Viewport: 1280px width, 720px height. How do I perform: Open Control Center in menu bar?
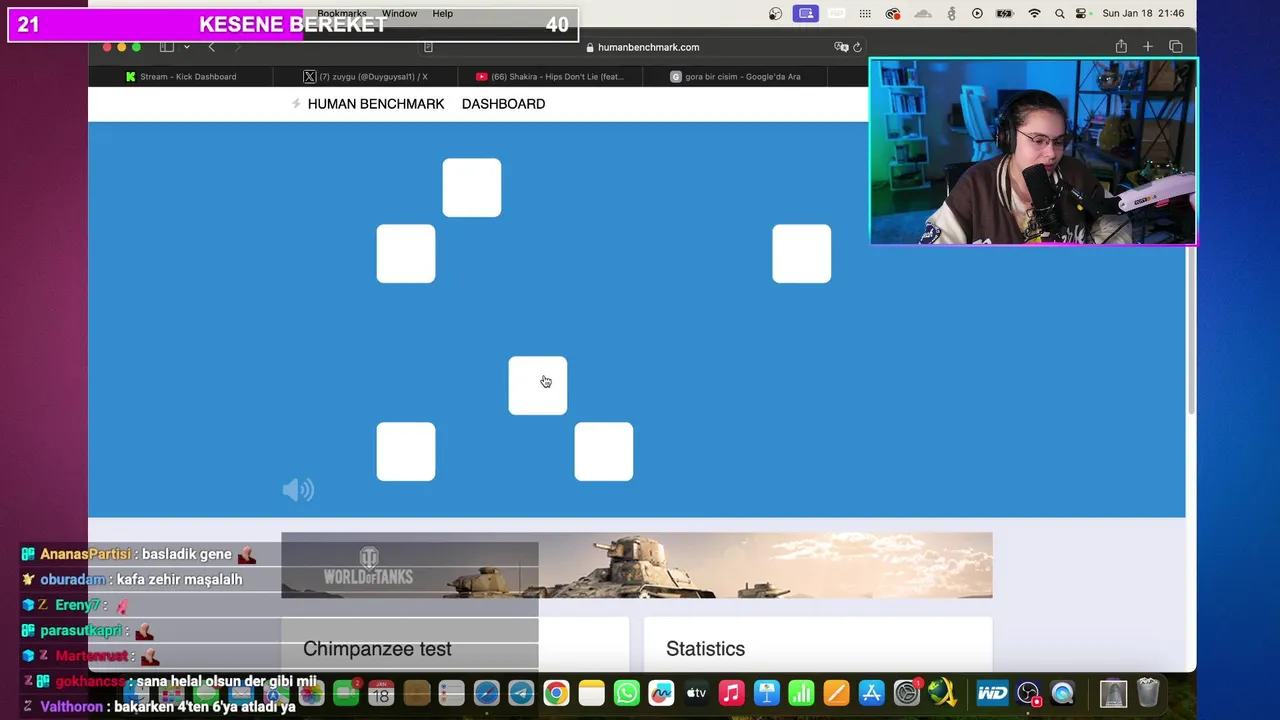click(1081, 13)
